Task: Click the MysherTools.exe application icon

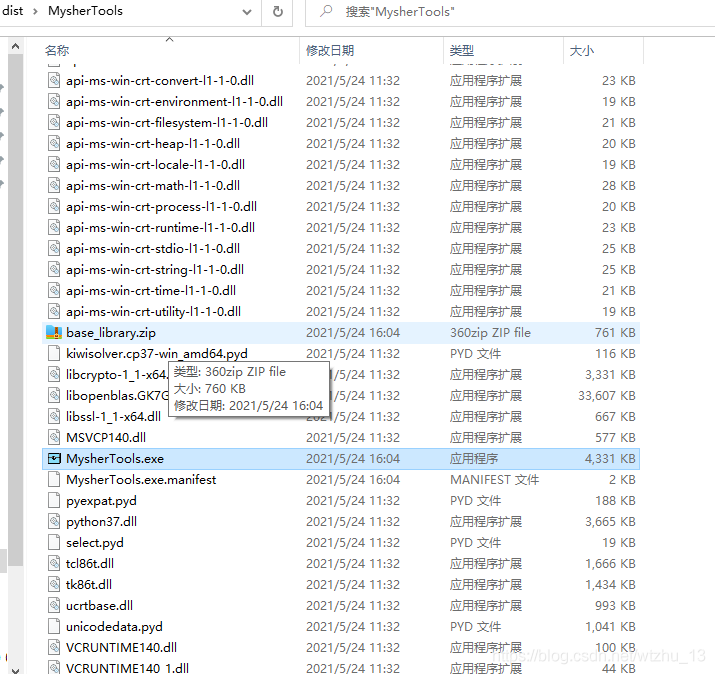Action: pyautogui.click(x=54, y=459)
